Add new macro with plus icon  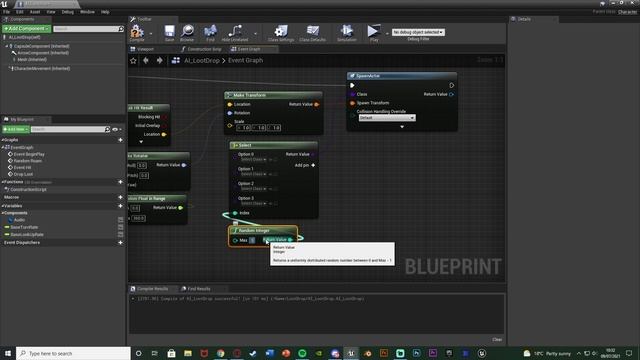click(x=120, y=197)
